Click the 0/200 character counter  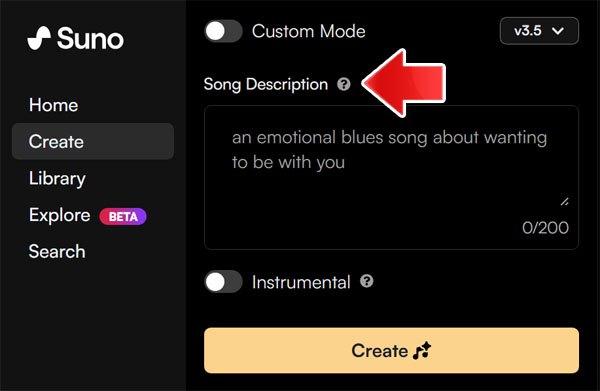(x=545, y=228)
